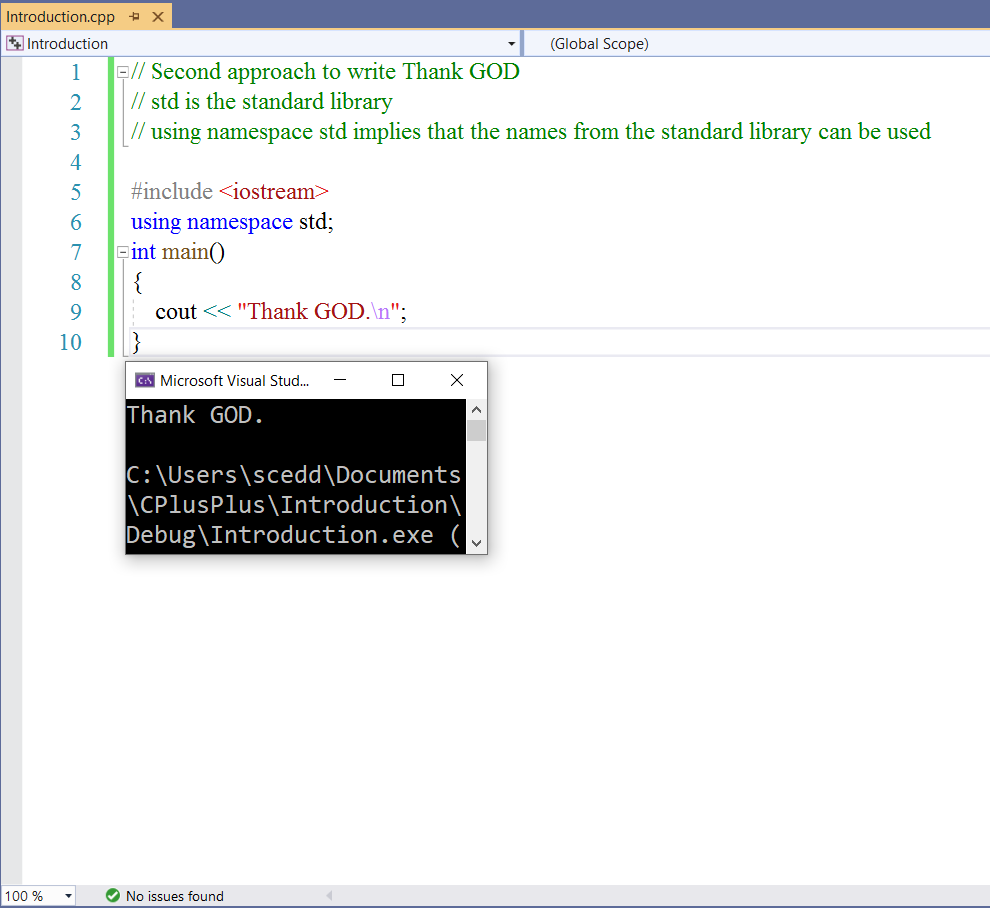Pin the Introduction.cpp tab
The image size is (990, 908).
134,17
